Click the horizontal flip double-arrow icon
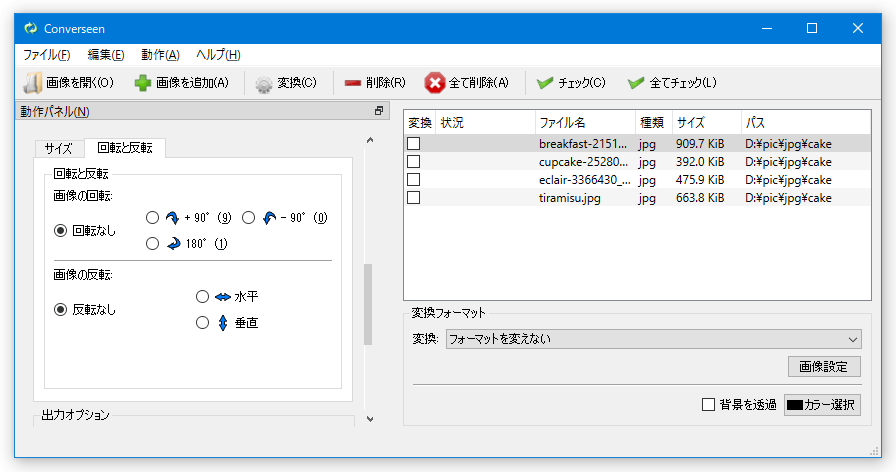This screenshot has height=472, width=896. click(223, 297)
